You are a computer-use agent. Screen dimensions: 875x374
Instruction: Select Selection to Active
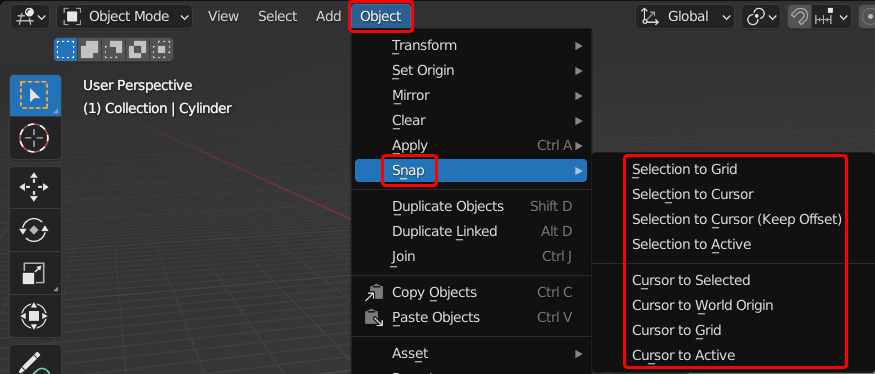[x=691, y=244]
